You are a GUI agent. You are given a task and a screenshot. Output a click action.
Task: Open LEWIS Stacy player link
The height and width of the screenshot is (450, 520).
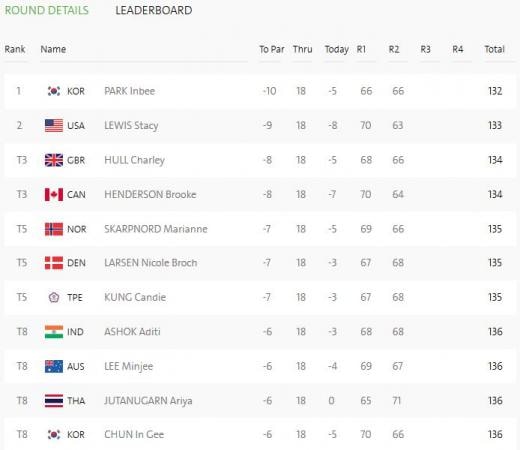point(131,126)
